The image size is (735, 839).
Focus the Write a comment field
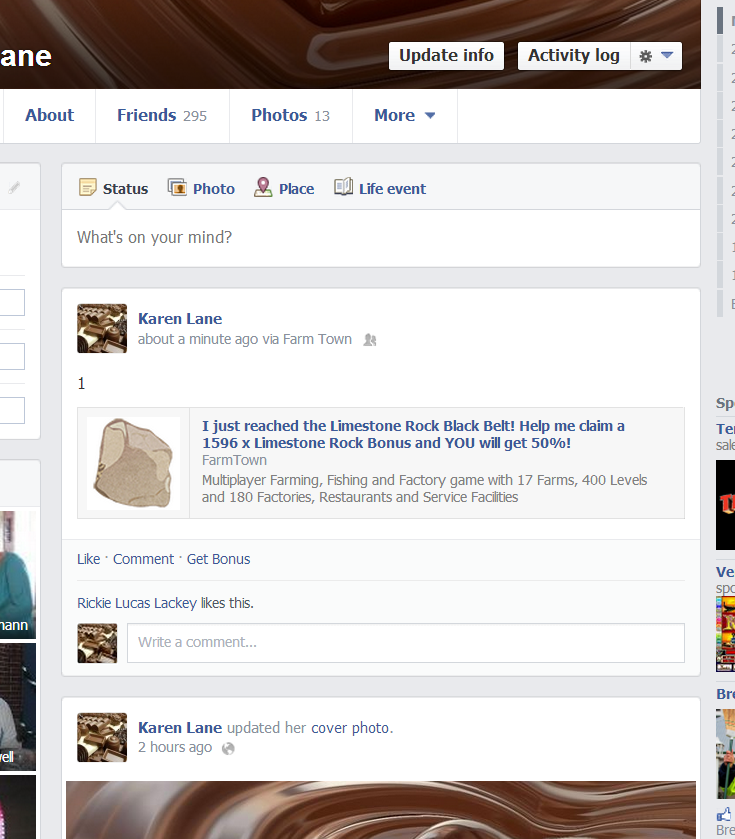click(x=405, y=643)
